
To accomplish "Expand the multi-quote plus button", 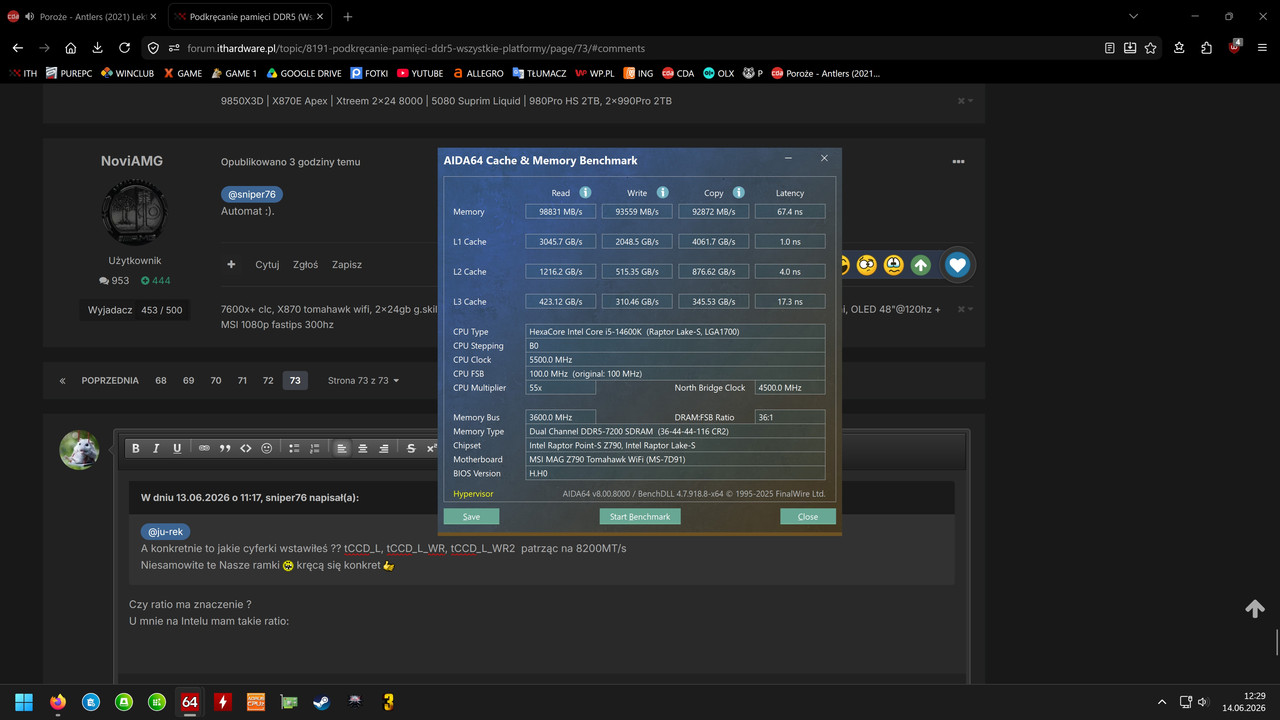I will click(x=232, y=265).
